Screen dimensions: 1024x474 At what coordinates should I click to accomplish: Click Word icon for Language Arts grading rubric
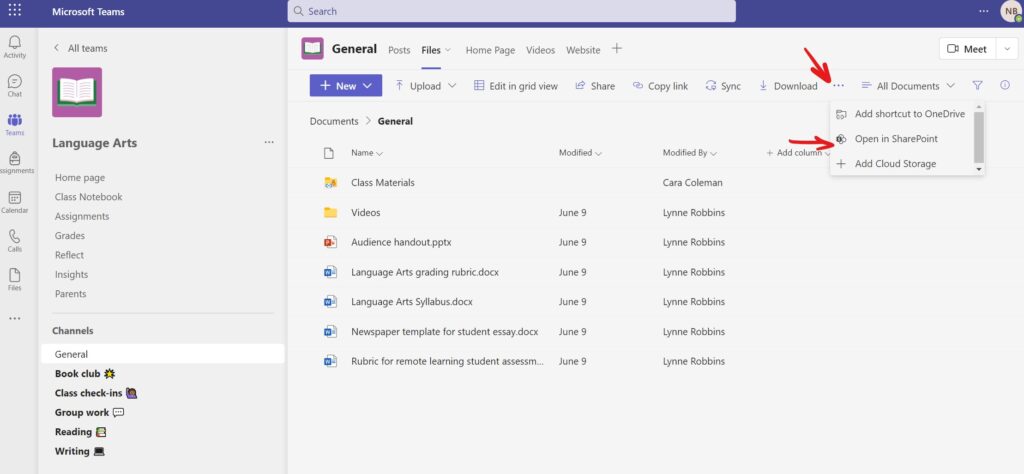[330, 272]
